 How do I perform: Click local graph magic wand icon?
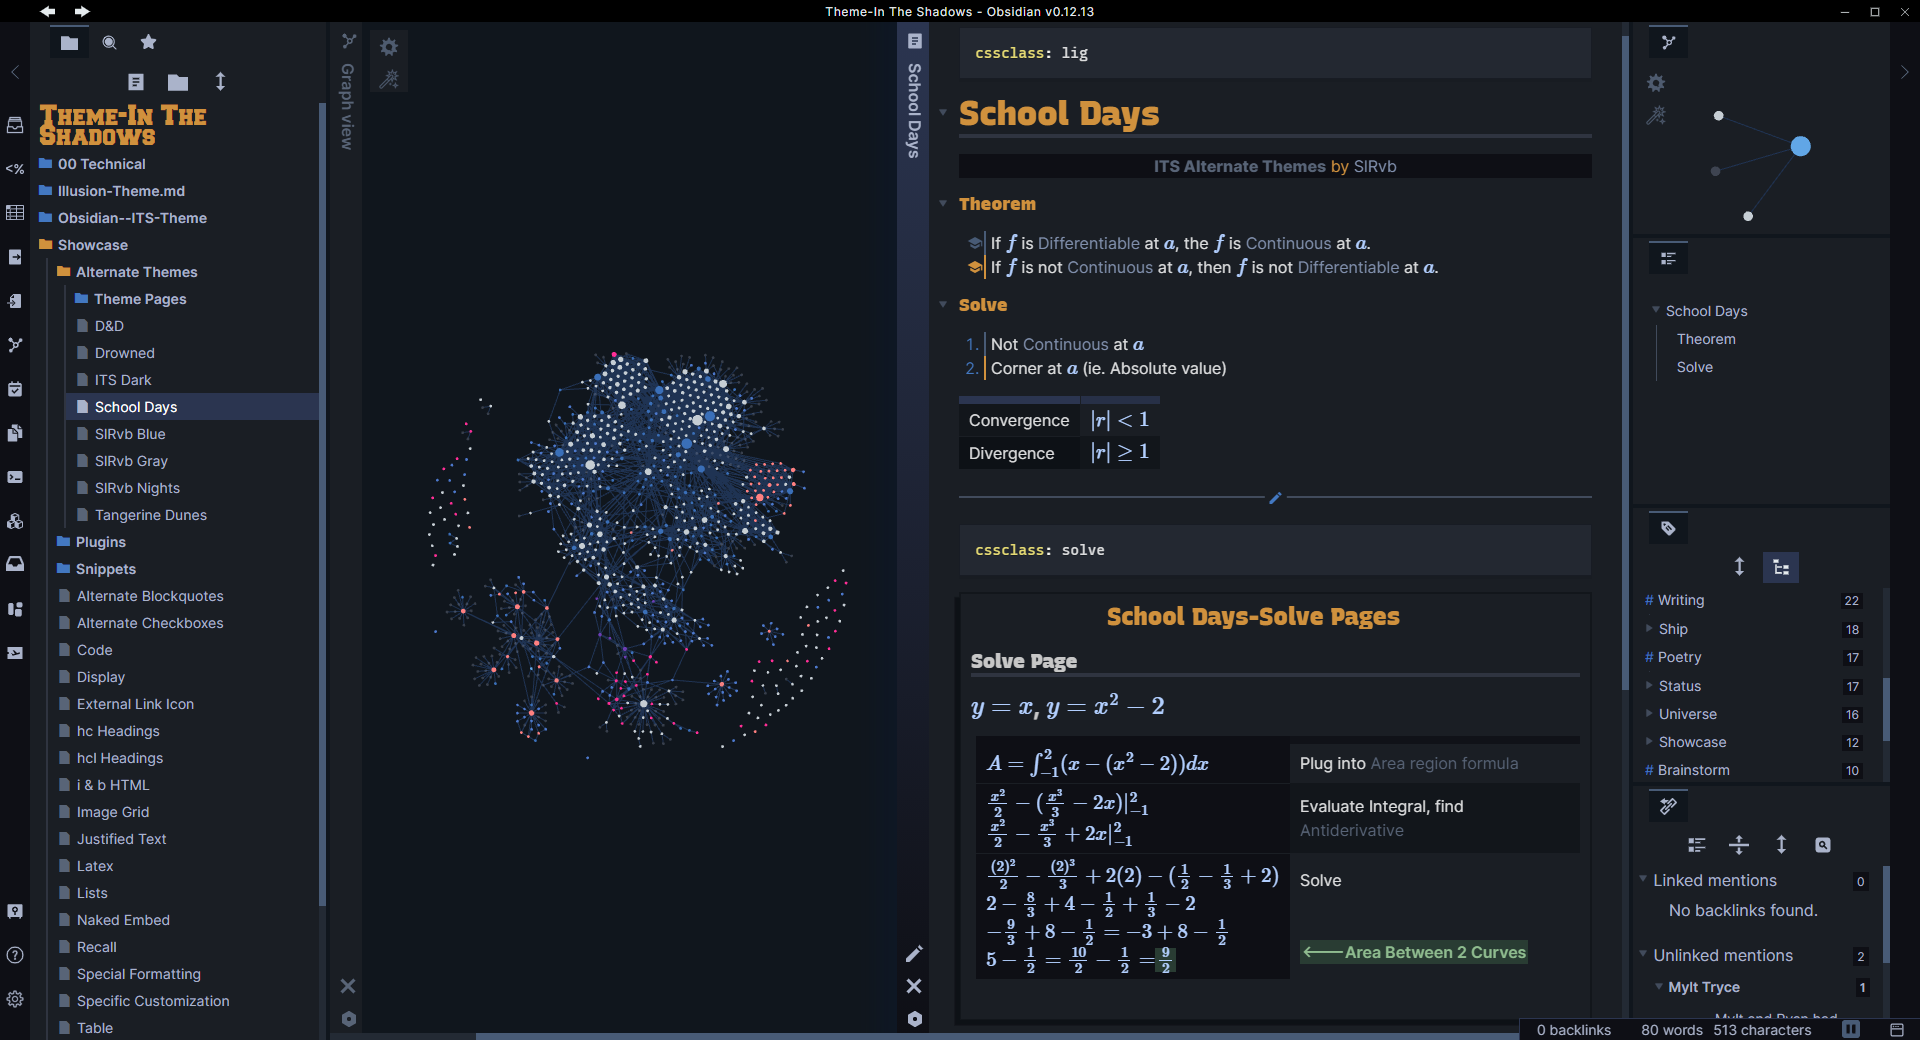tap(1656, 116)
